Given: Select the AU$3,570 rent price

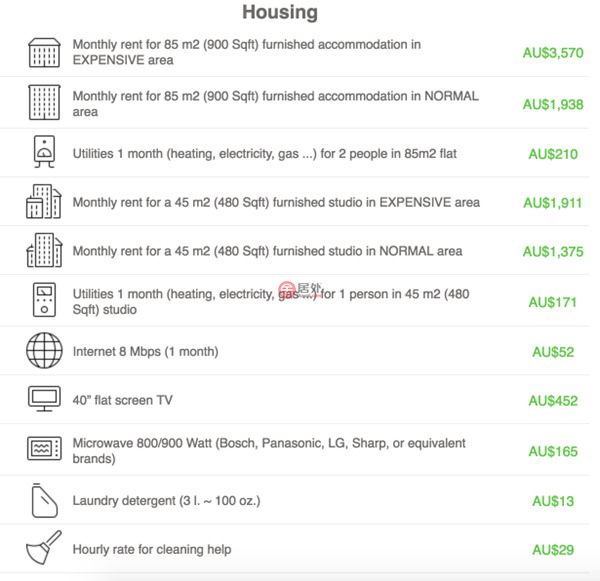Looking at the screenshot, I should (553, 53).
